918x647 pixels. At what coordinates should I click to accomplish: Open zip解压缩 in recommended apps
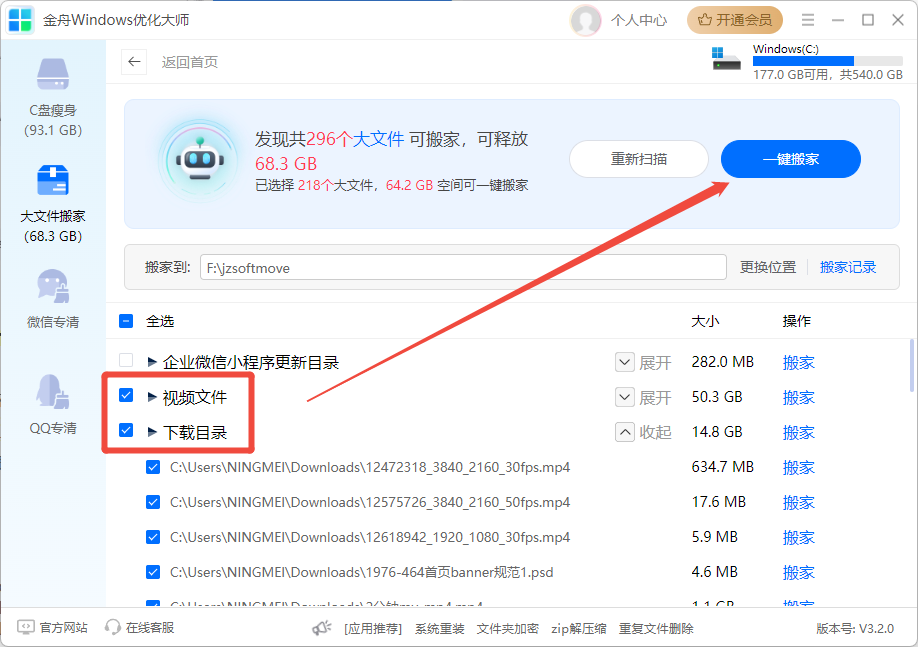(x=578, y=629)
